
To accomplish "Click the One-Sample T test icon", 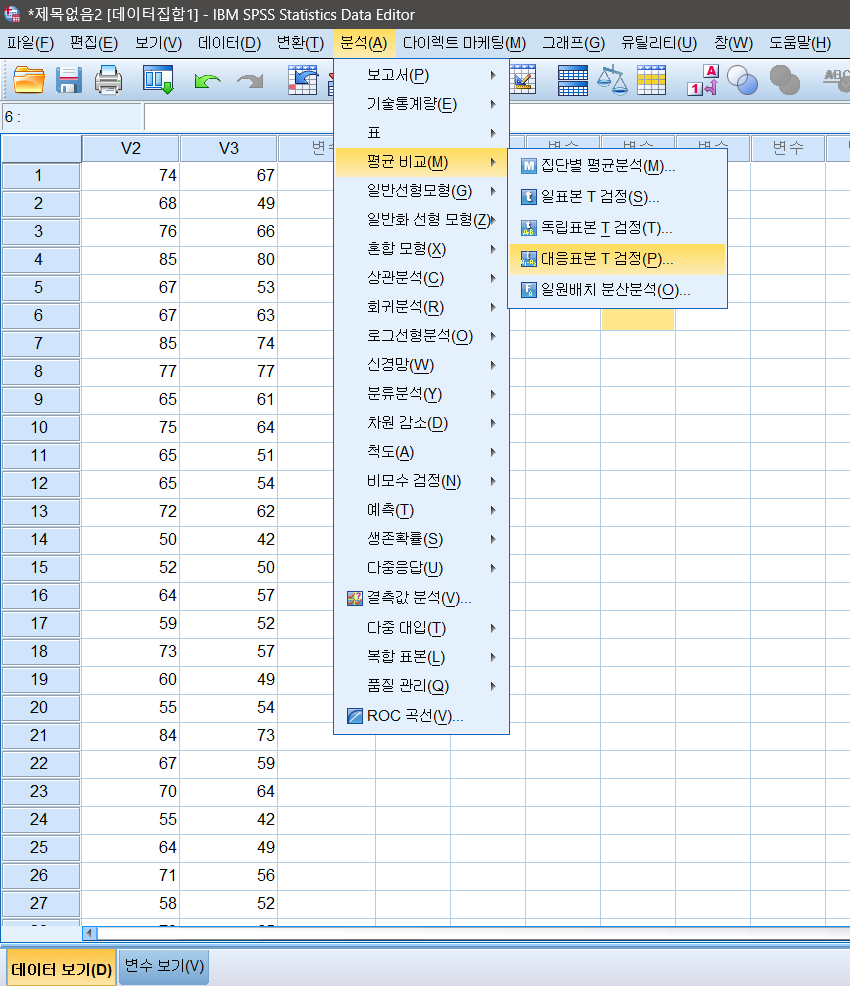I will tap(529, 197).
